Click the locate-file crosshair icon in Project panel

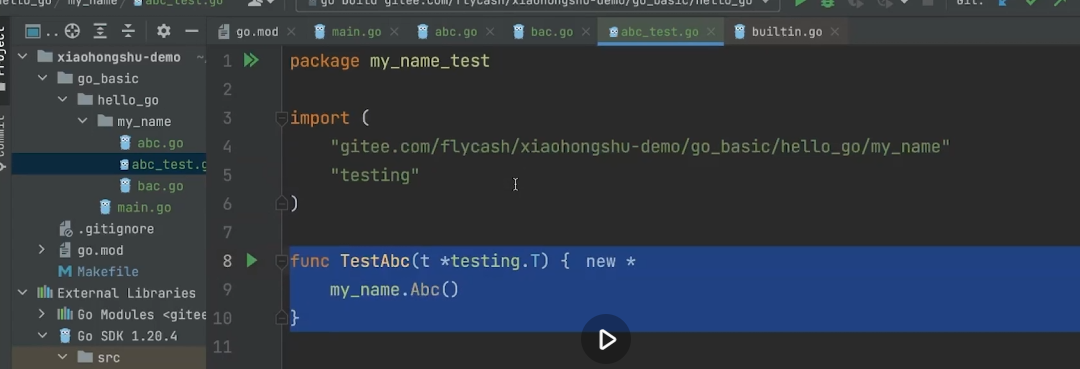(x=72, y=31)
